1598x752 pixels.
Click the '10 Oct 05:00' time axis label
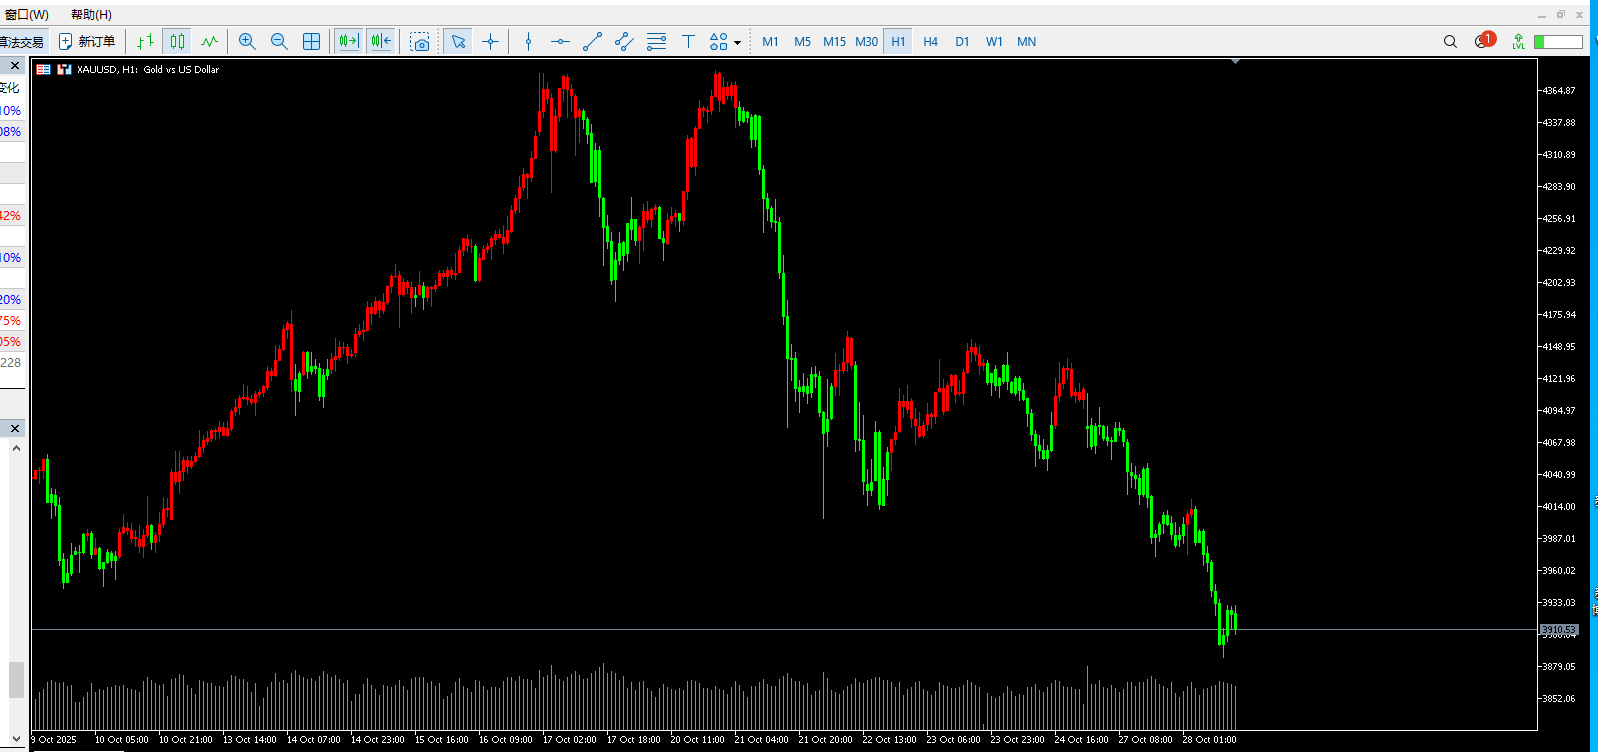121,740
